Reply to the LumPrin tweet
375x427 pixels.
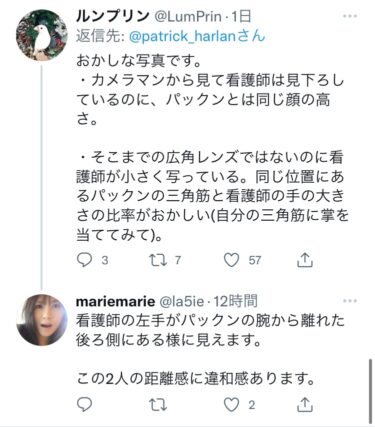click(x=84, y=260)
